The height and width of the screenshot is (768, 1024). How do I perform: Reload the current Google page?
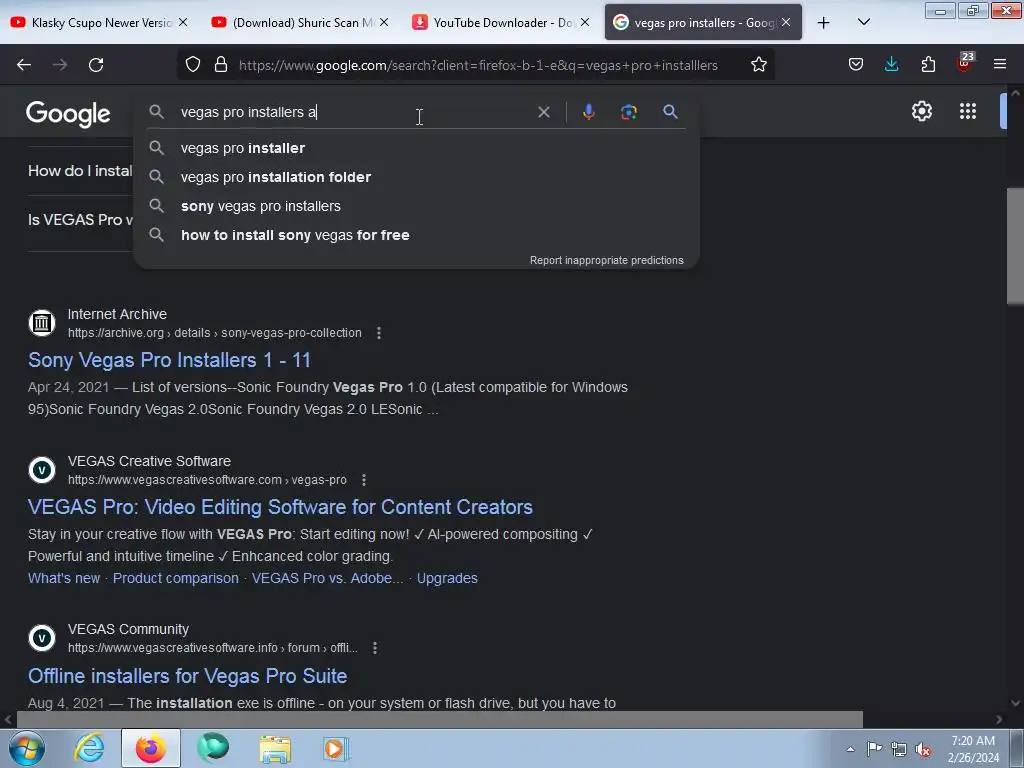pyautogui.click(x=96, y=65)
